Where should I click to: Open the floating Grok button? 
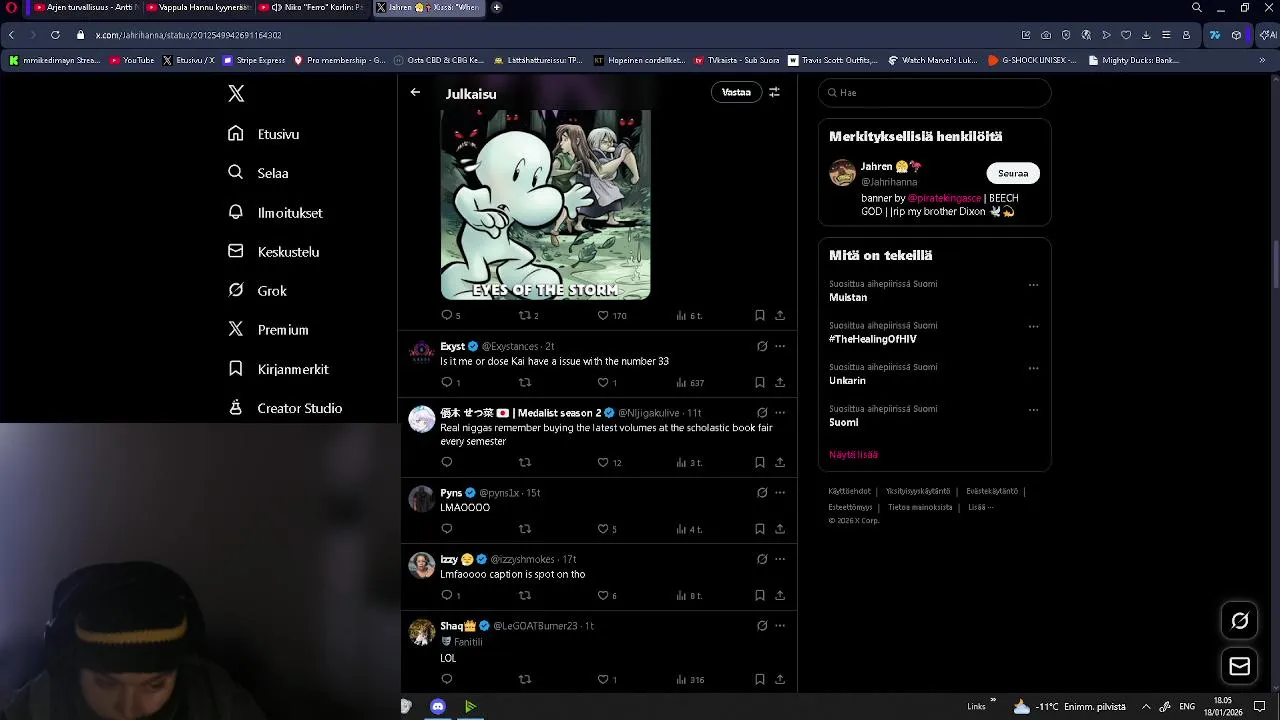[1239, 621]
